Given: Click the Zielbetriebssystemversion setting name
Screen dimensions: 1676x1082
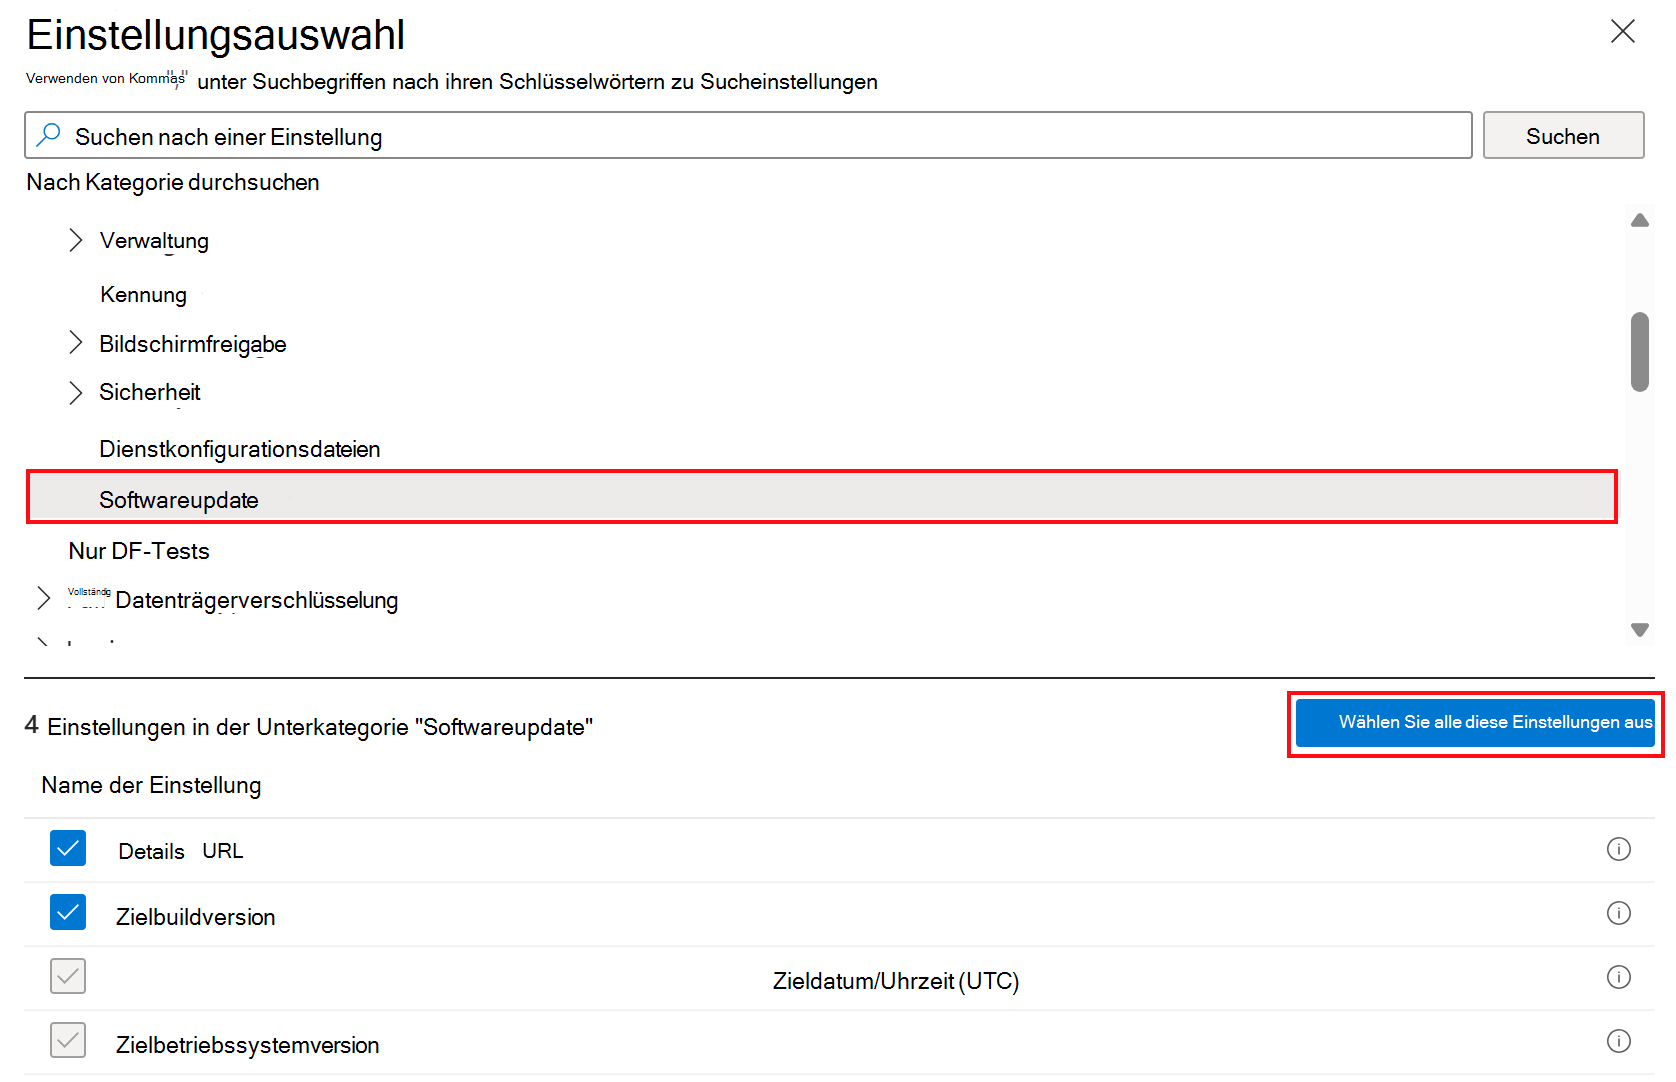Looking at the screenshot, I should (248, 1045).
